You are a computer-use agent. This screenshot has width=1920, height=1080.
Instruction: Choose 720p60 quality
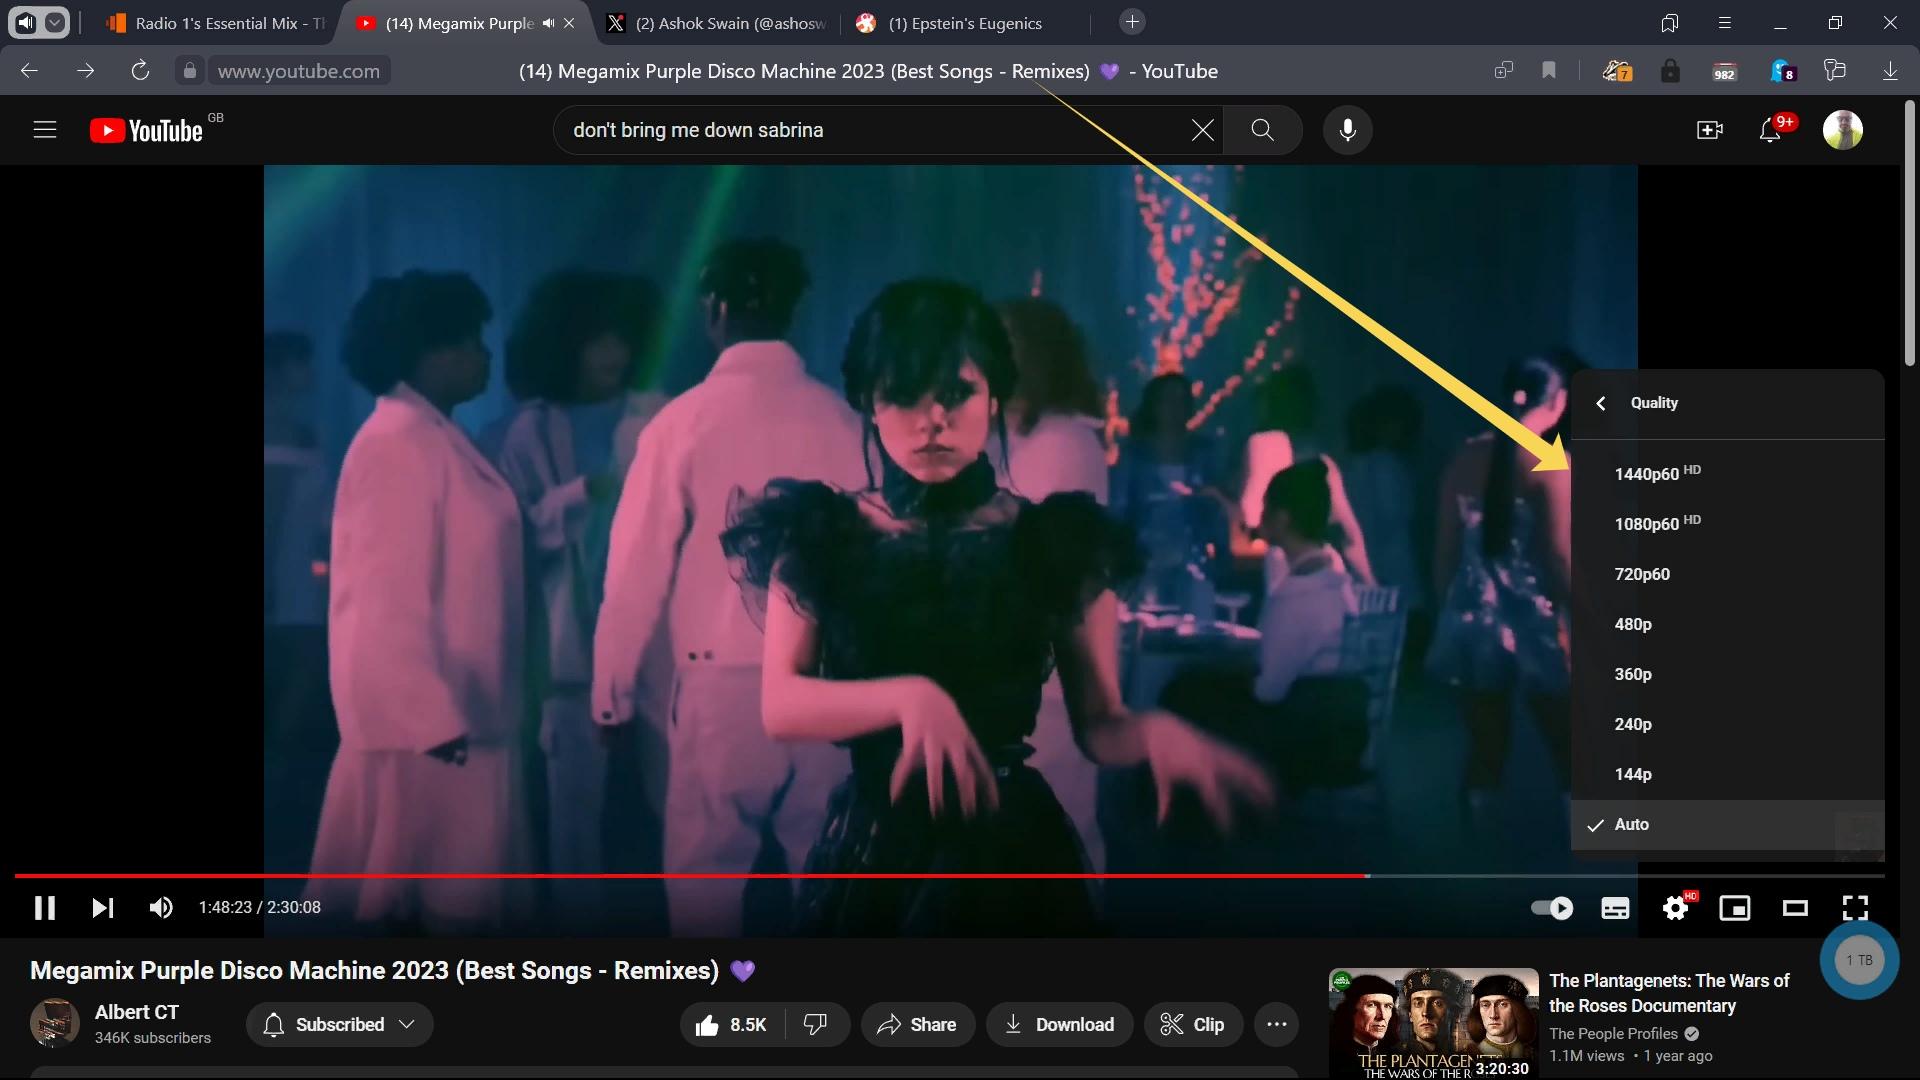point(1727,574)
